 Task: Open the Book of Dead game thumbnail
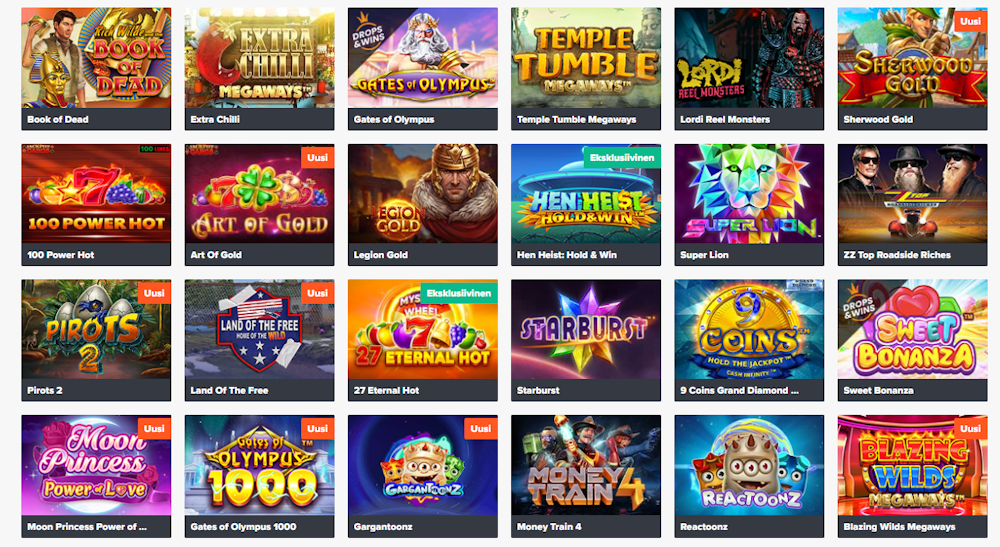[x=96, y=58]
